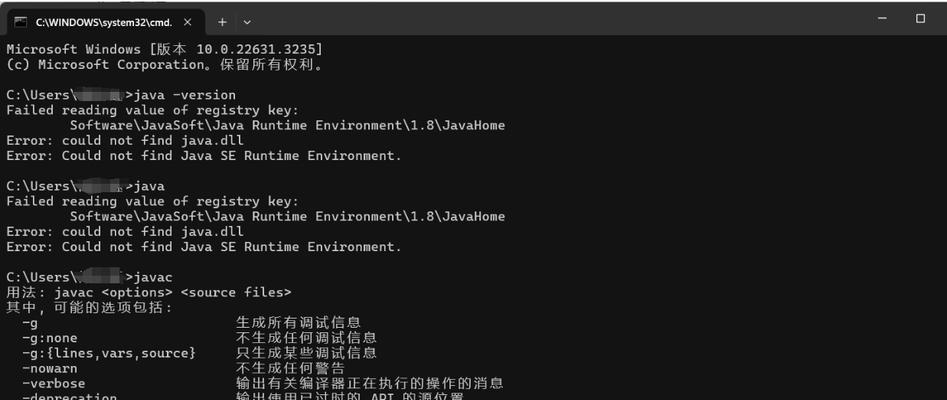Close the cmd.exe tab
The height and width of the screenshot is (400, 947).
pos(187,22)
